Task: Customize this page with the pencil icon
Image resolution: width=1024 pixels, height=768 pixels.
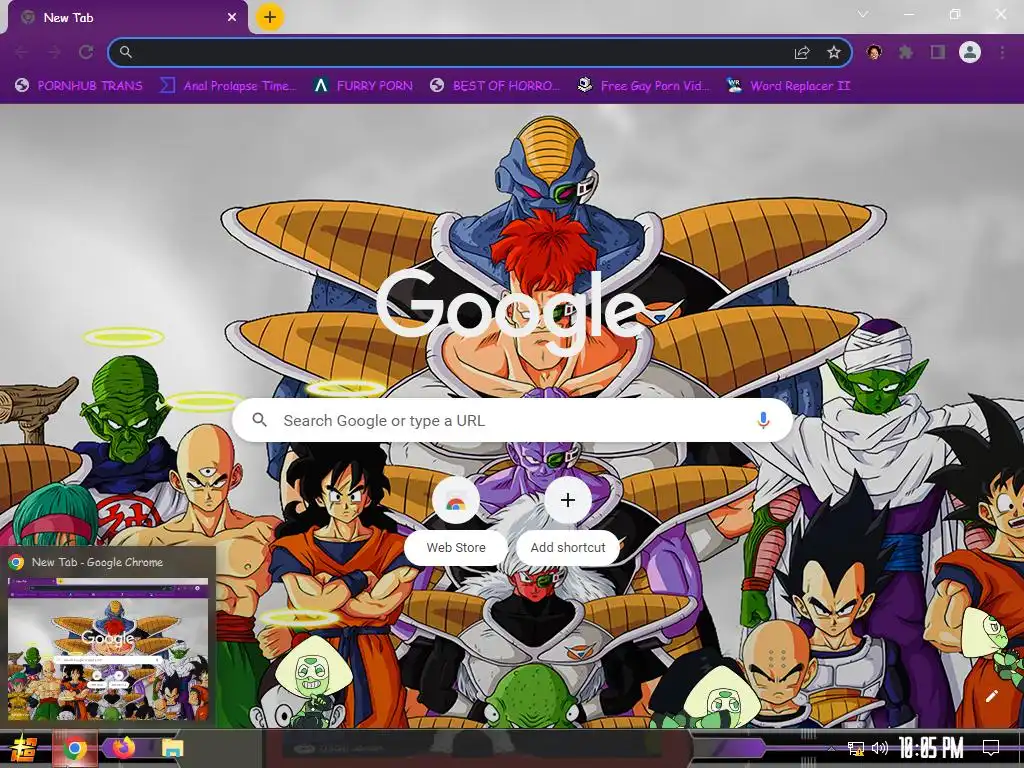Action: tap(991, 696)
